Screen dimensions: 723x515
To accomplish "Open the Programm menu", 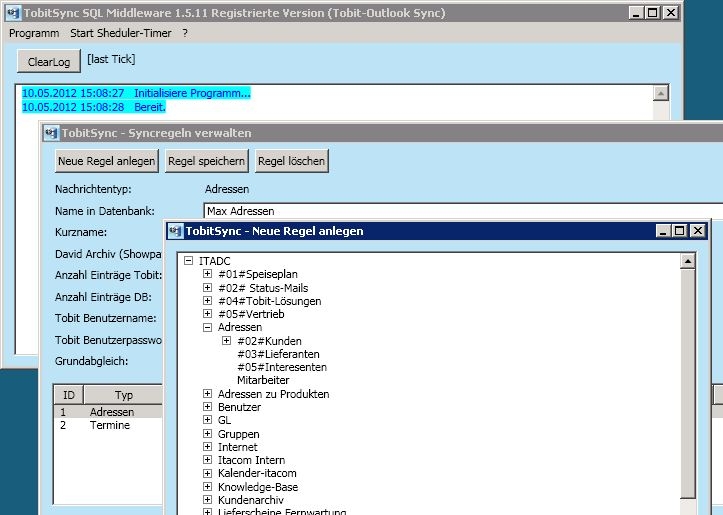I will tap(34, 33).
